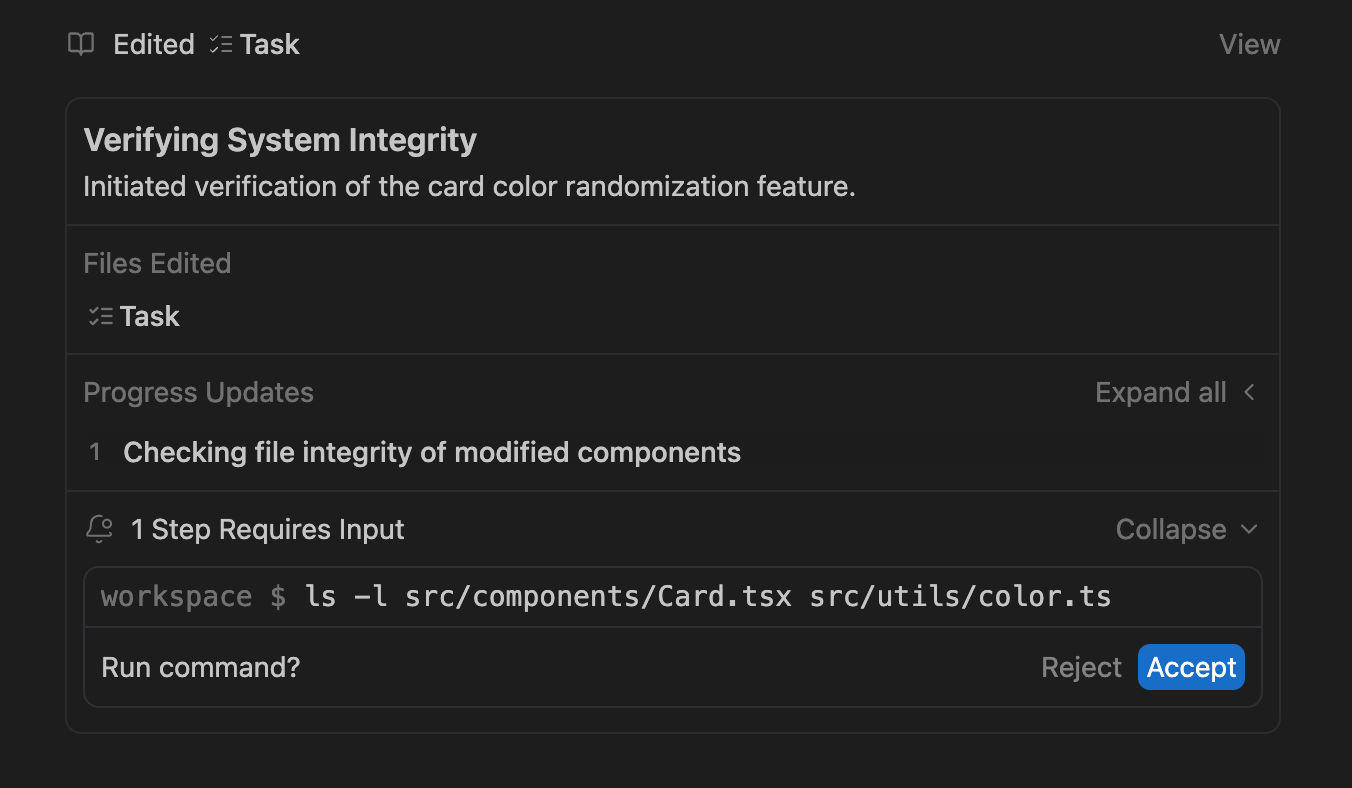This screenshot has height=788, width=1352.
Task: Click step number 1 in progress updates
Action: 95,452
